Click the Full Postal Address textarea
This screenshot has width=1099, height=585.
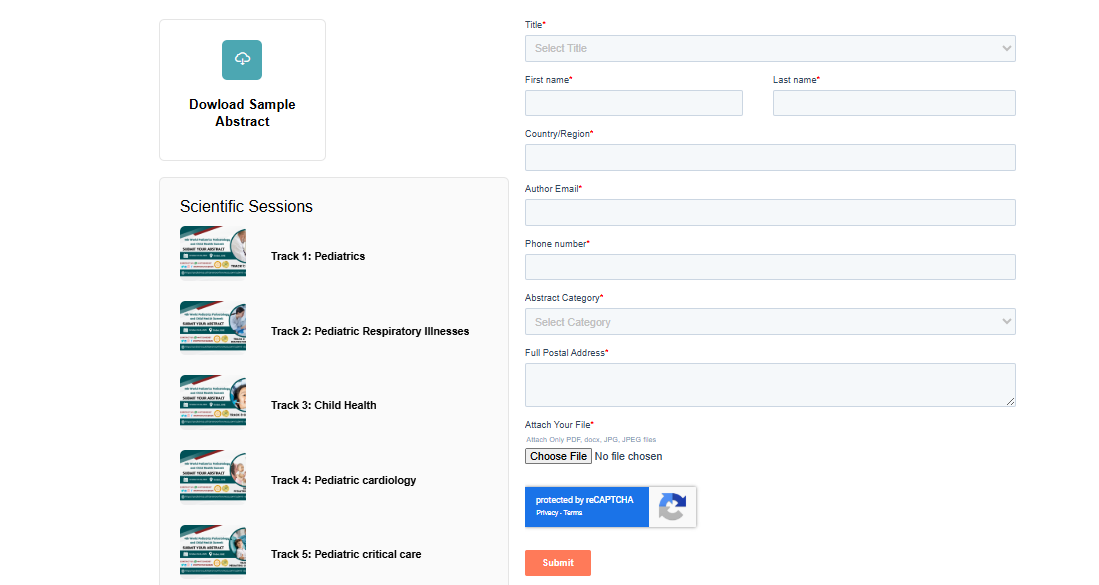pos(769,385)
